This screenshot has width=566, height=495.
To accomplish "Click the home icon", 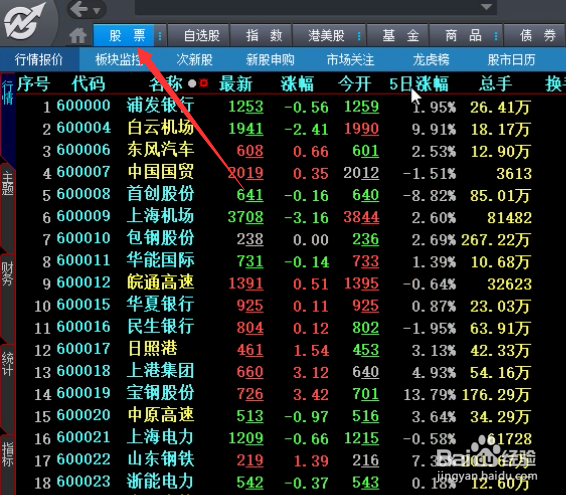I will (x=78, y=35).
